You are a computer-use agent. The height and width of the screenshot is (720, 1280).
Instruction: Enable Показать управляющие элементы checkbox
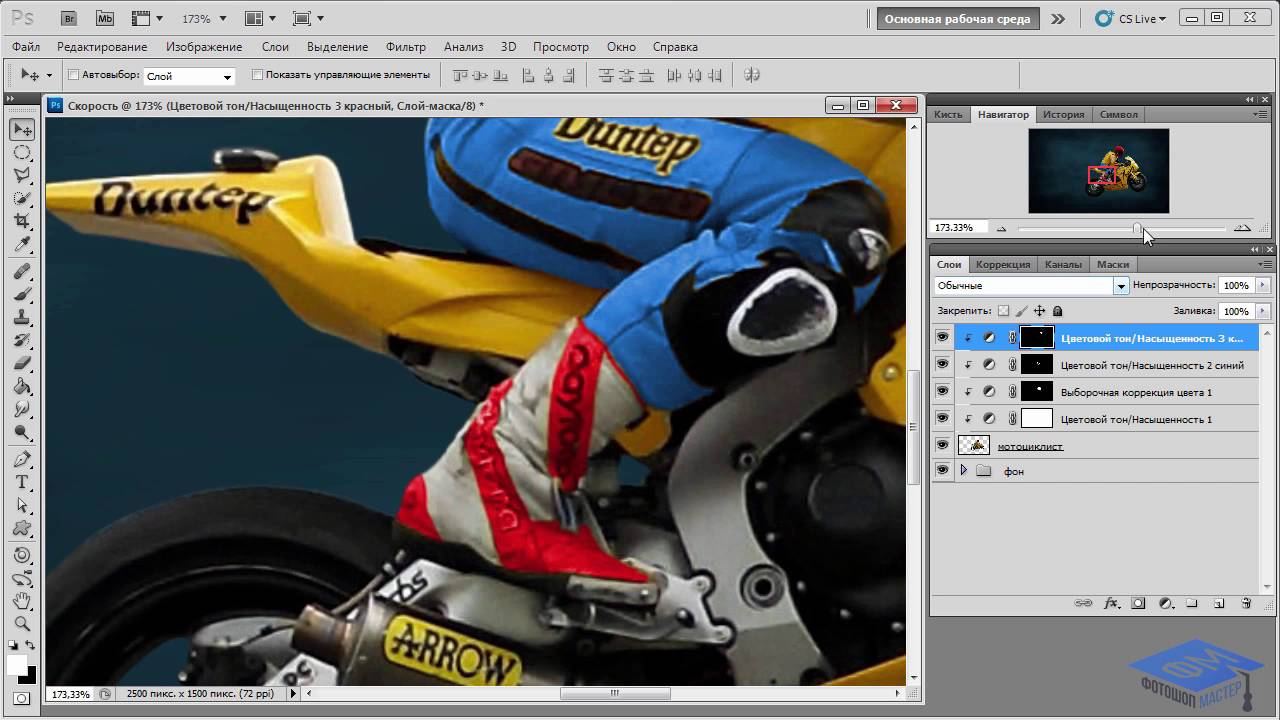257,75
